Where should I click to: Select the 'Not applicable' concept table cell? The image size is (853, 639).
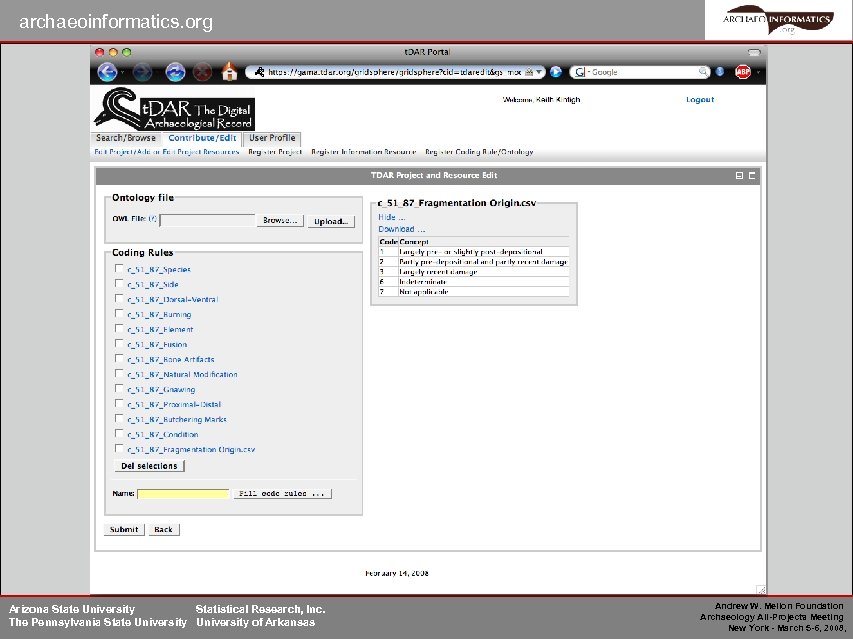[x=484, y=291]
